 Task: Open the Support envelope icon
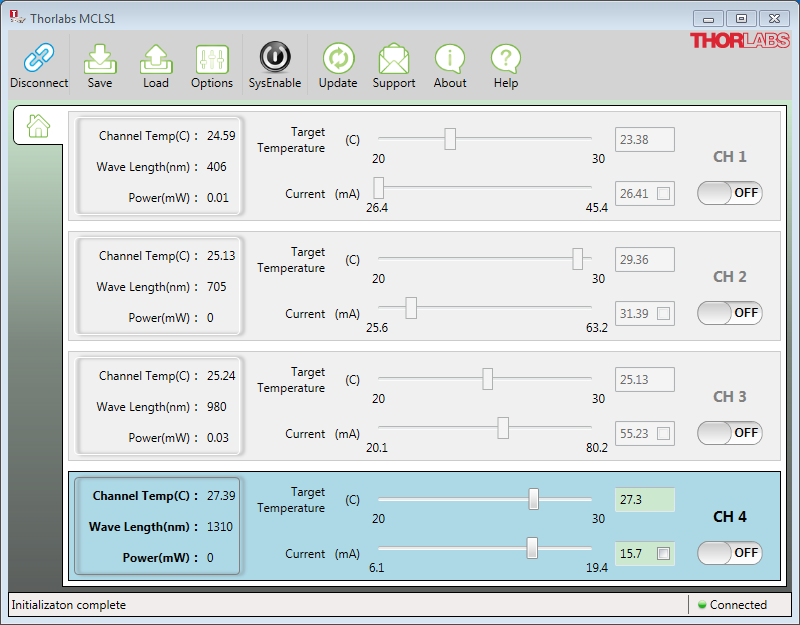(394, 59)
